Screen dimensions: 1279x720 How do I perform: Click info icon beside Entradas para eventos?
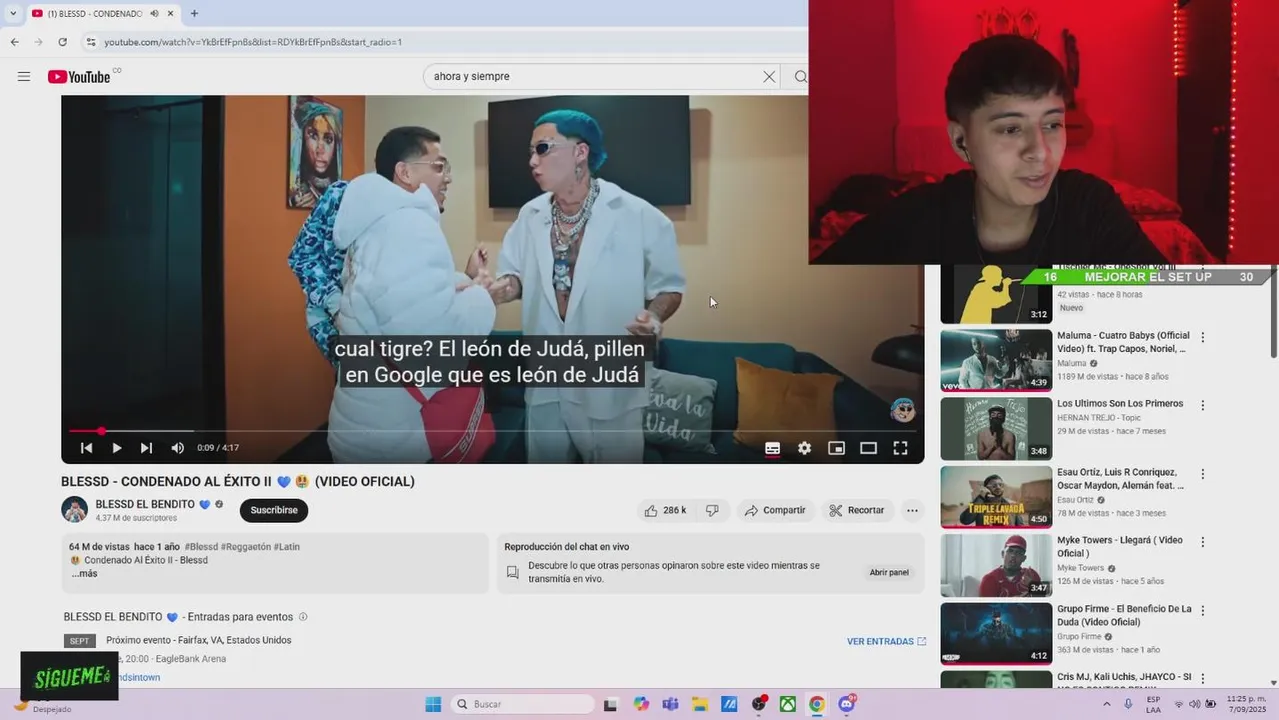click(x=303, y=617)
